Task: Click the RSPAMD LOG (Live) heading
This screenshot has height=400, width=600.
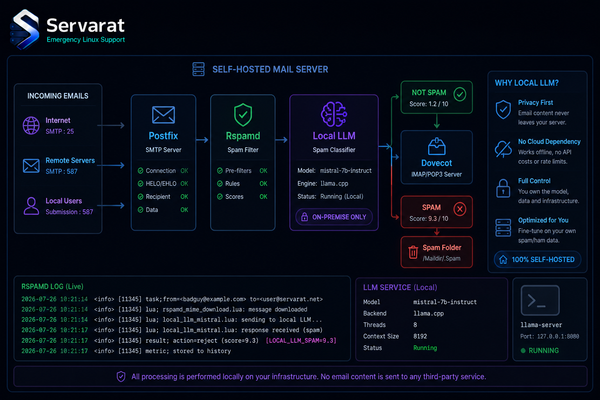Action: click(x=52, y=286)
